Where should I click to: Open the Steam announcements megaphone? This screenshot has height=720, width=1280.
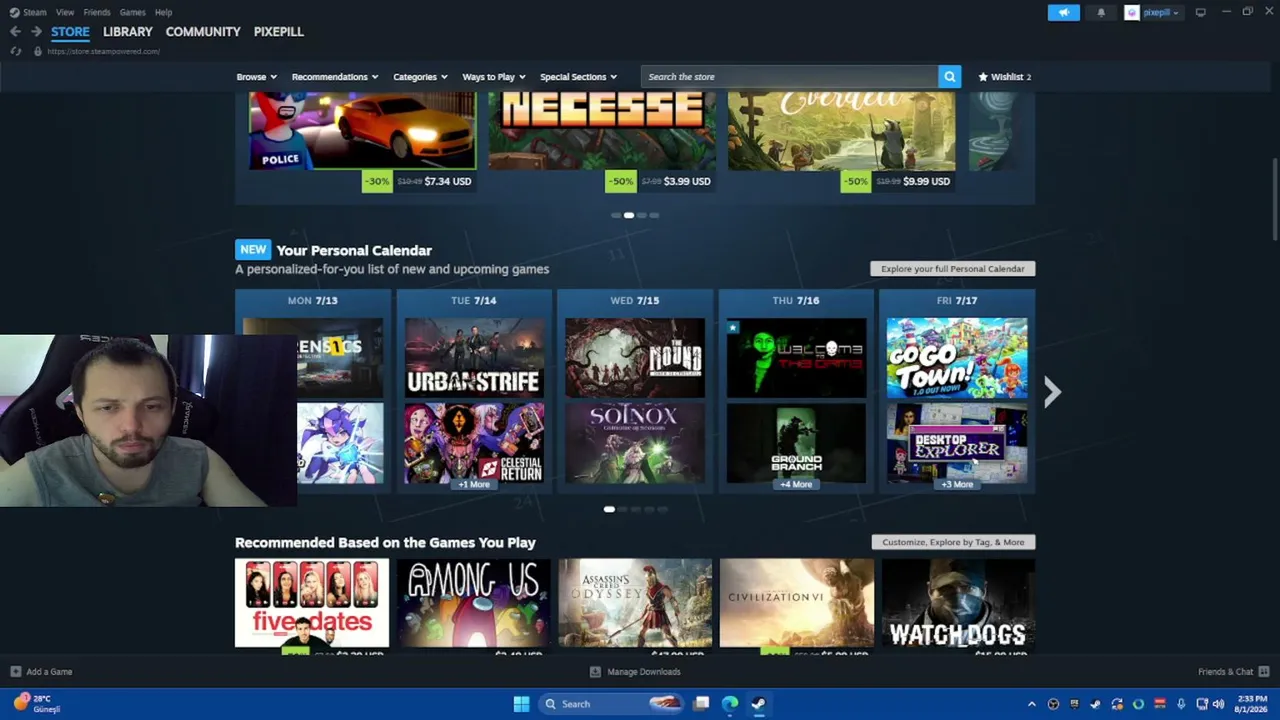pyautogui.click(x=1063, y=12)
